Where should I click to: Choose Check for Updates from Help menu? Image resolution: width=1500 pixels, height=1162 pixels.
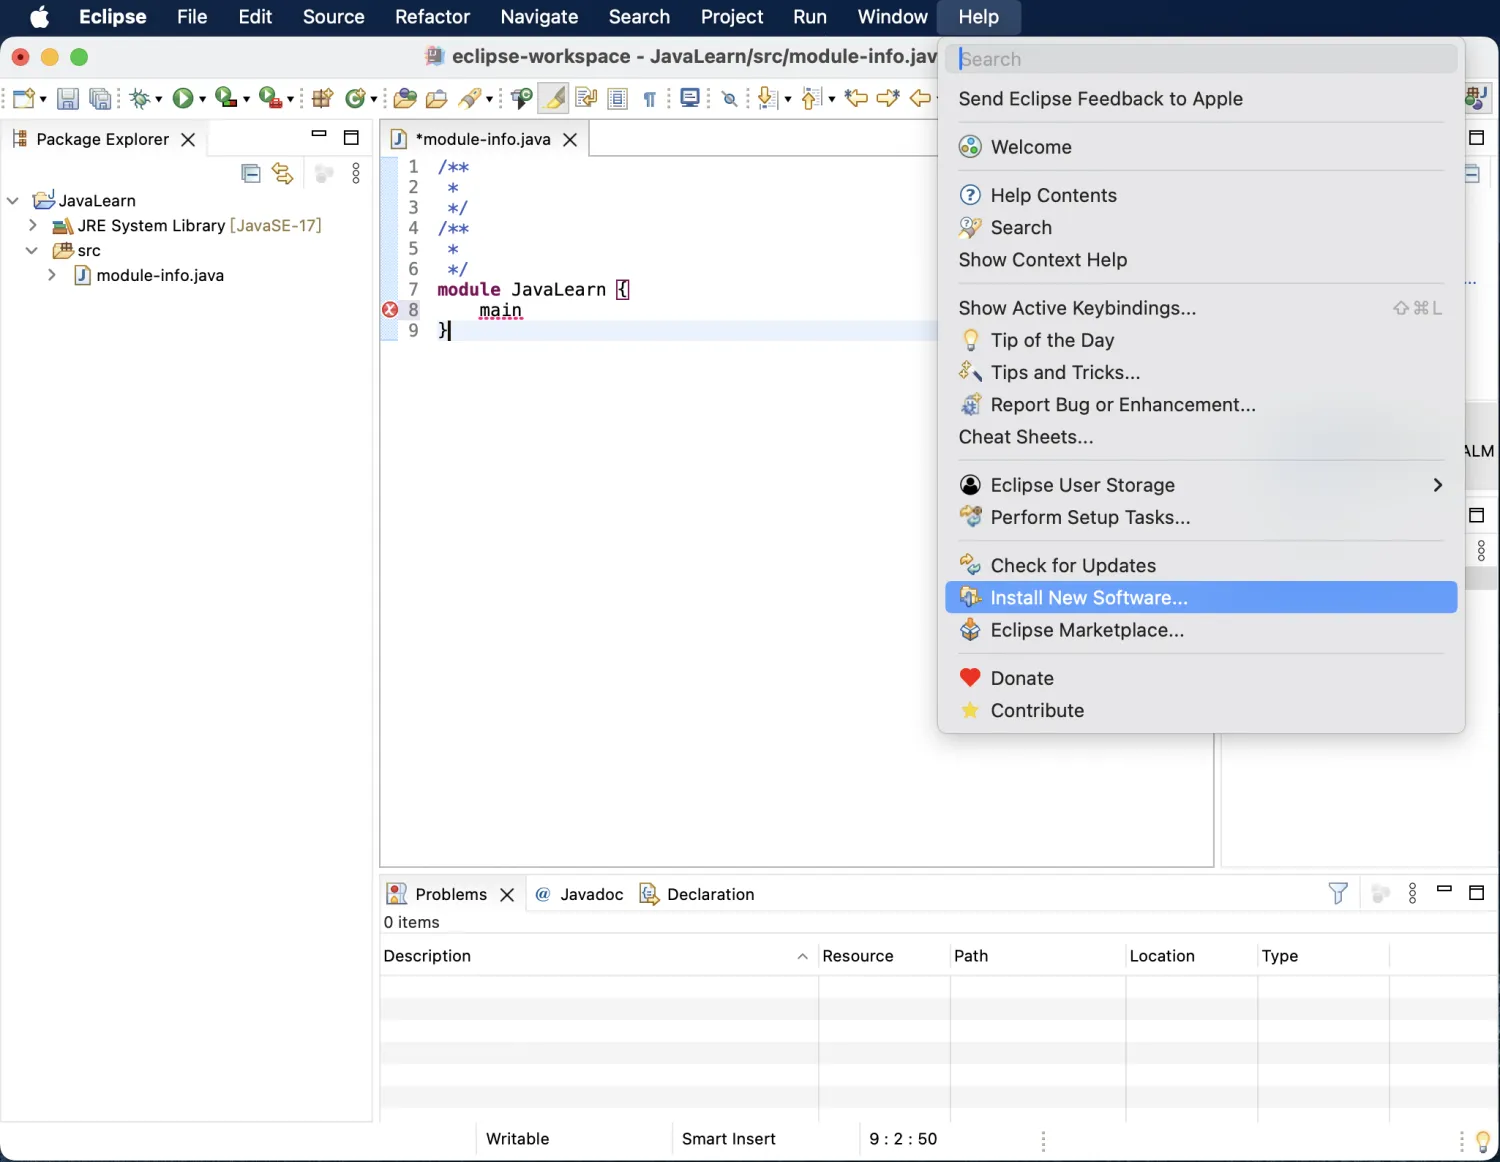pyautogui.click(x=1072, y=566)
